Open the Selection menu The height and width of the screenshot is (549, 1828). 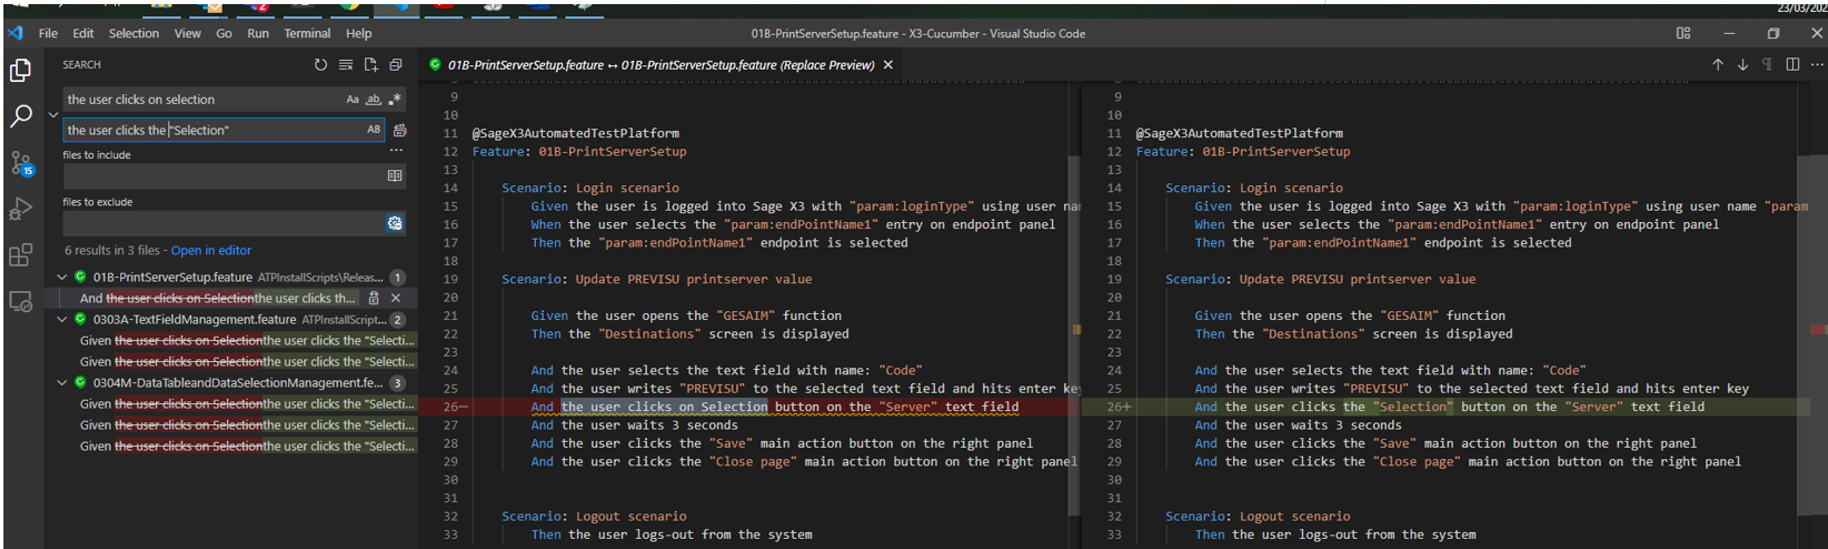pyautogui.click(x=134, y=33)
